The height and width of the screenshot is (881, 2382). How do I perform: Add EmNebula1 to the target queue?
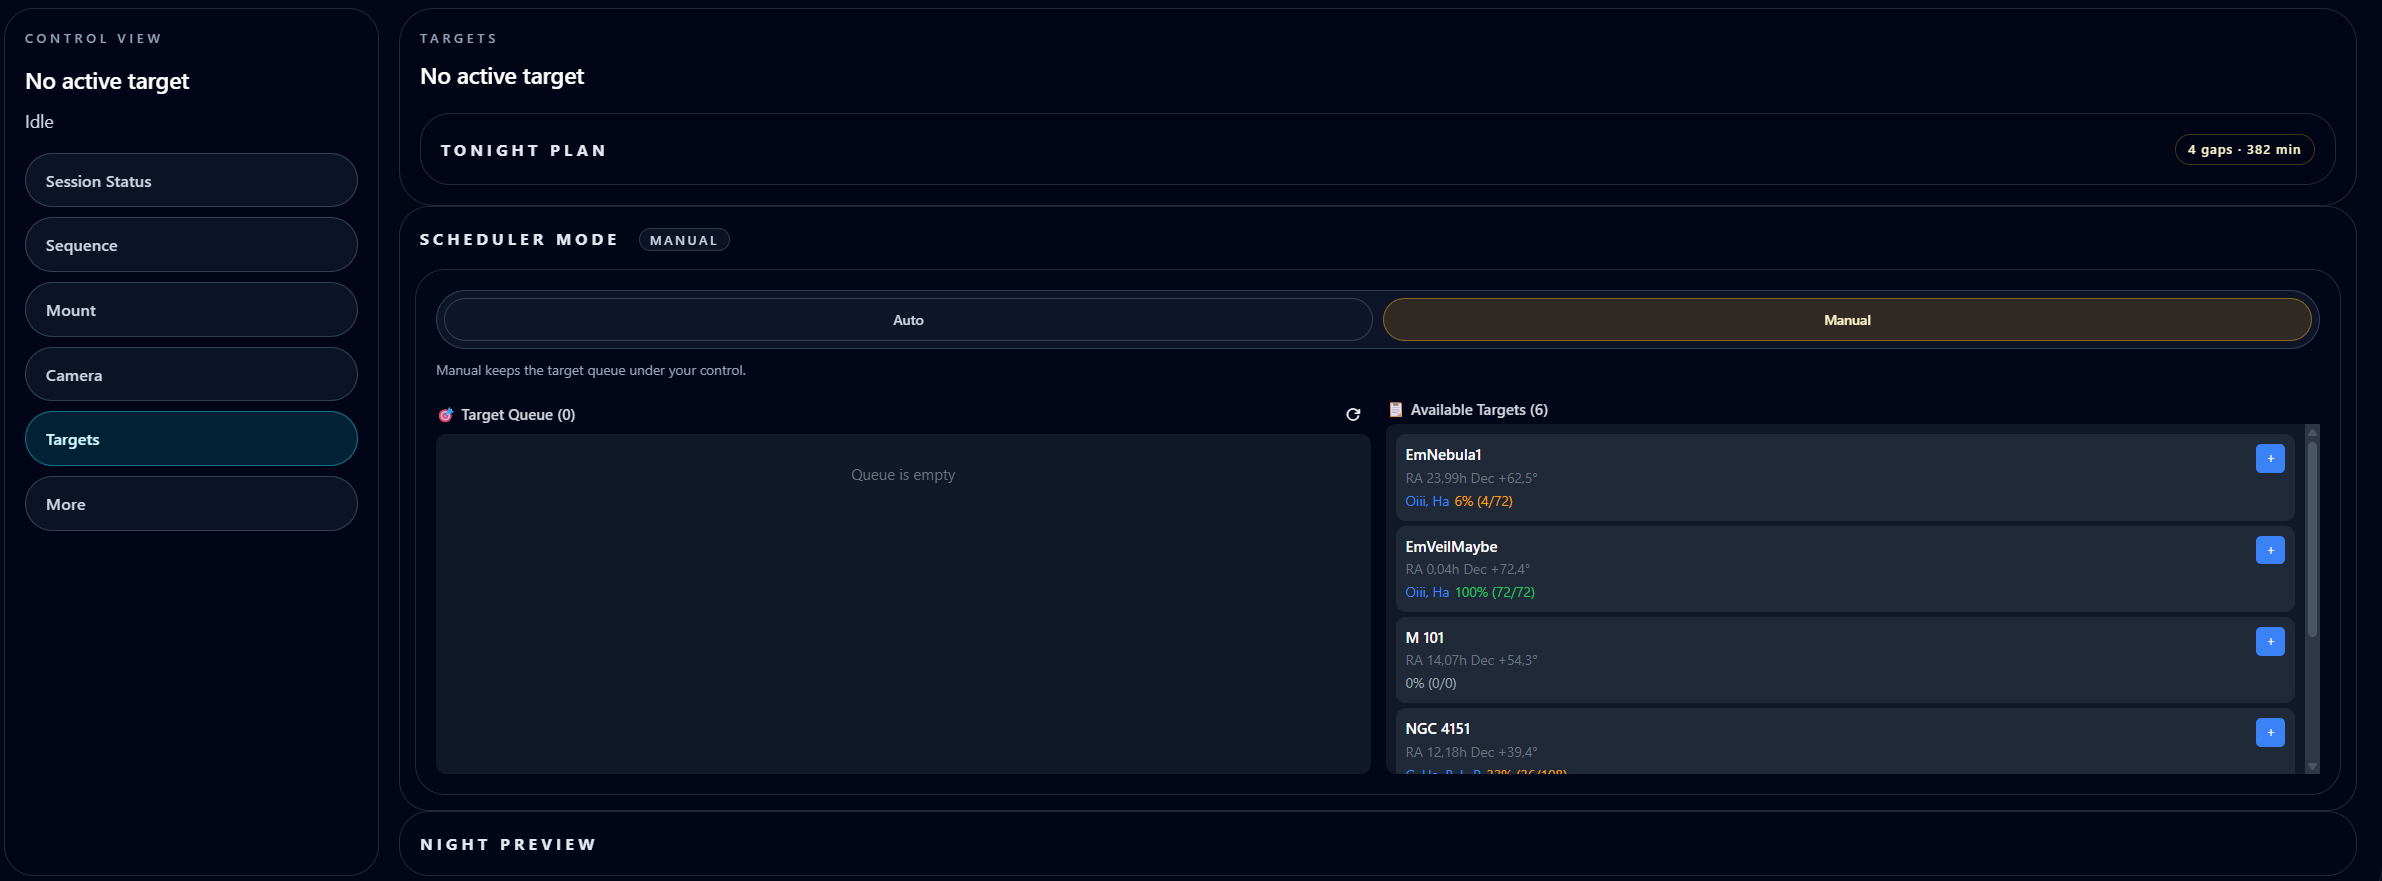pyautogui.click(x=2269, y=458)
